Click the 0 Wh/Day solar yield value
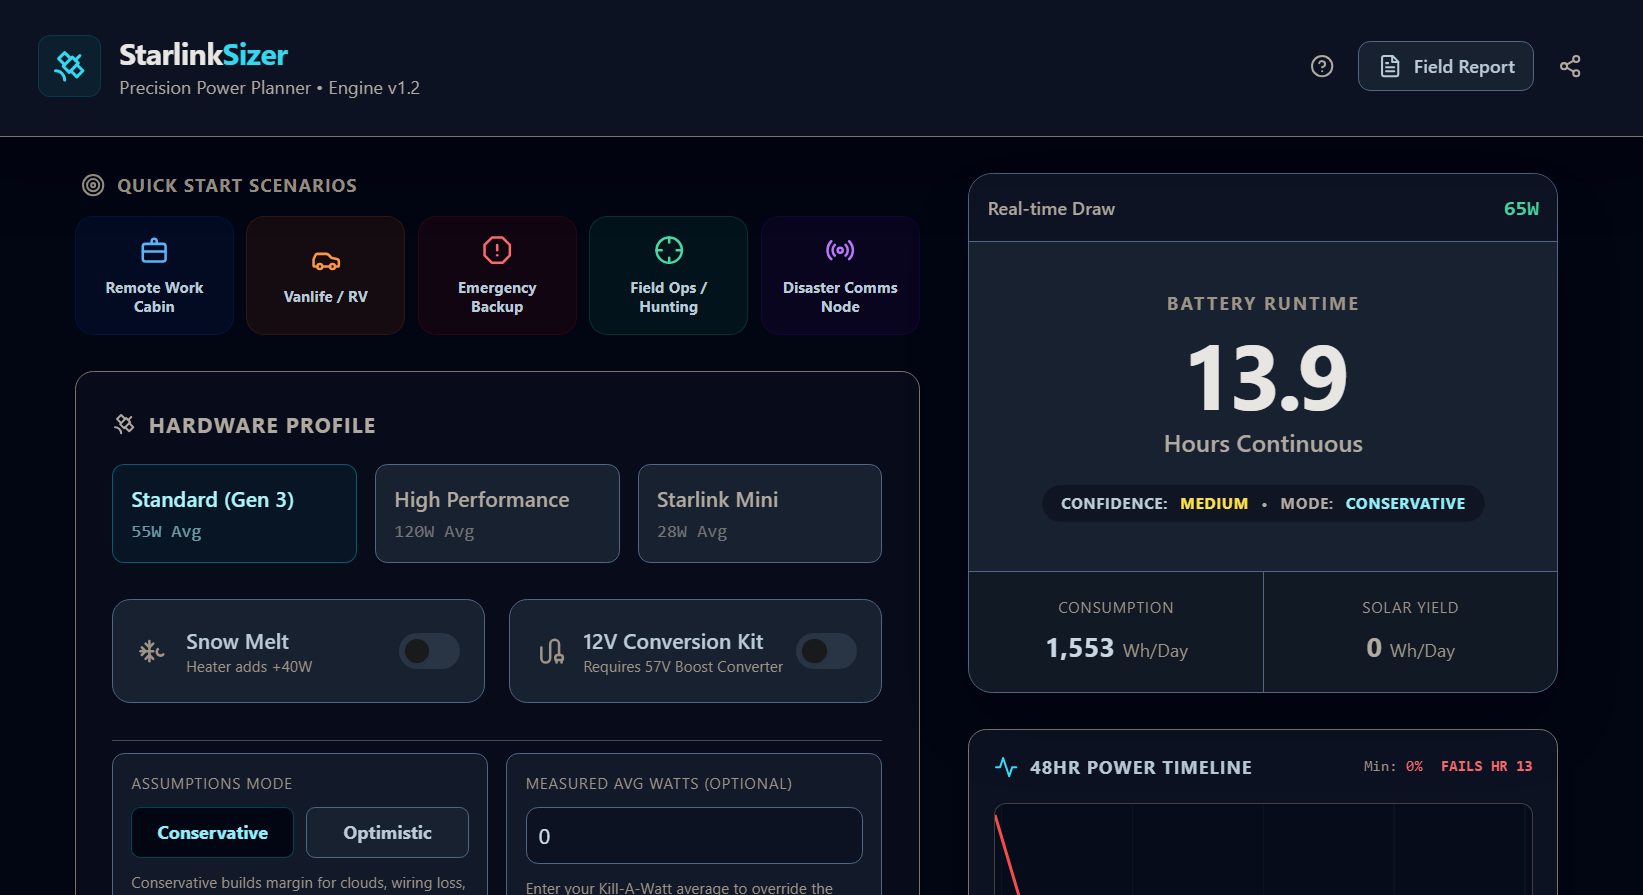Screen dimensions: 1643x895 point(1410,648)
